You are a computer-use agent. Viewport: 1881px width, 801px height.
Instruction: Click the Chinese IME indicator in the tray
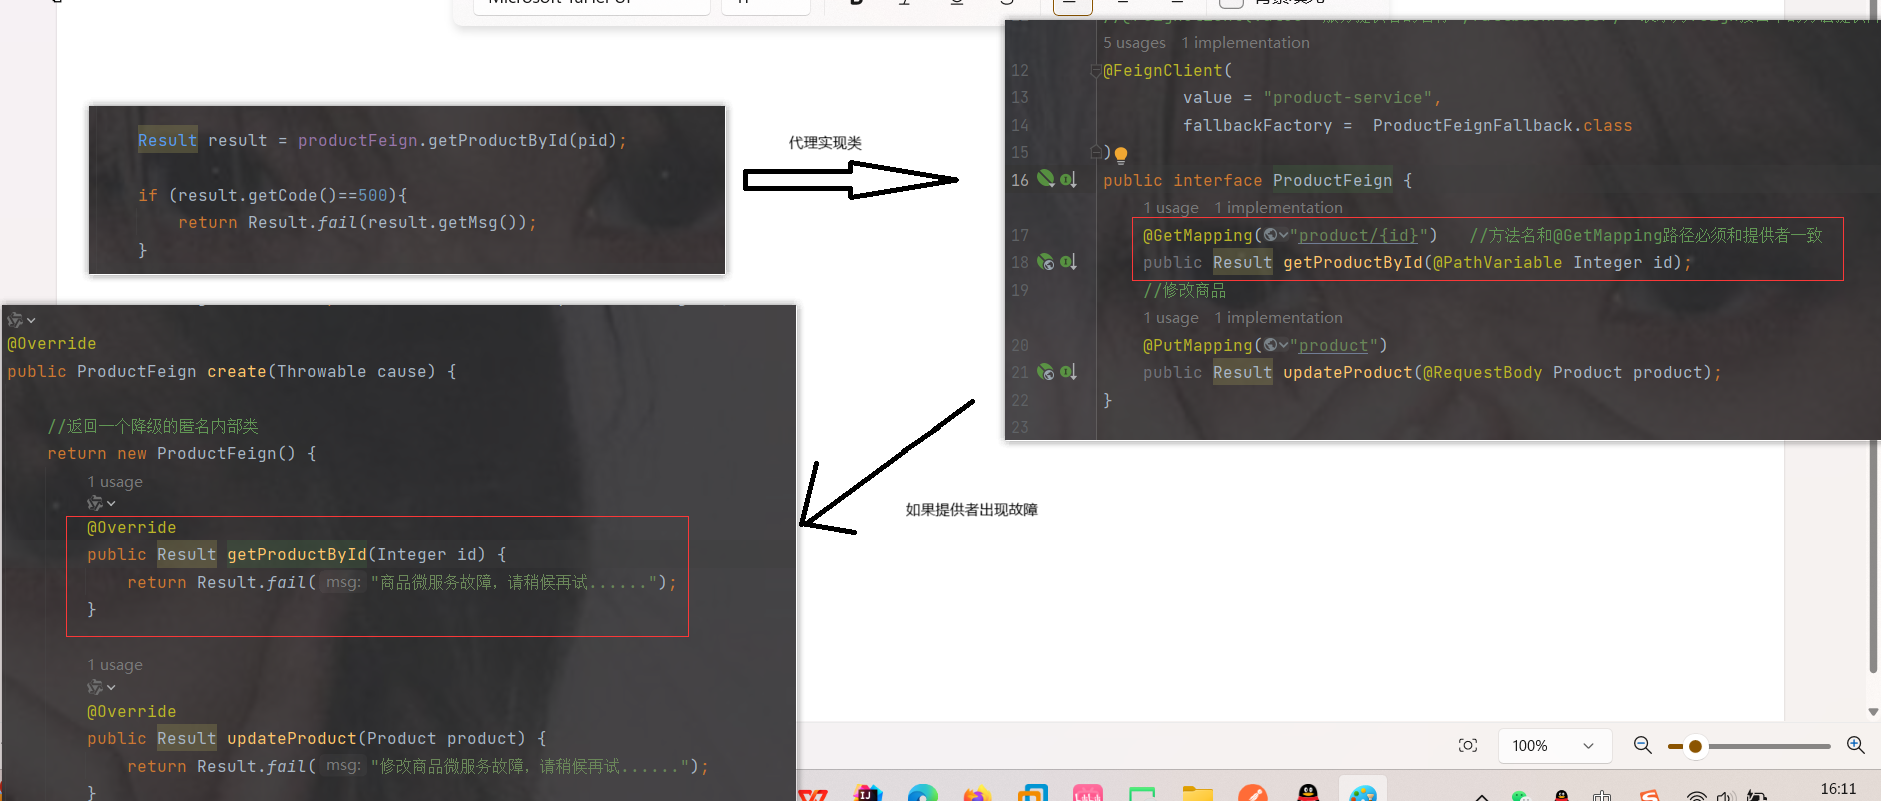(1602, 796)
